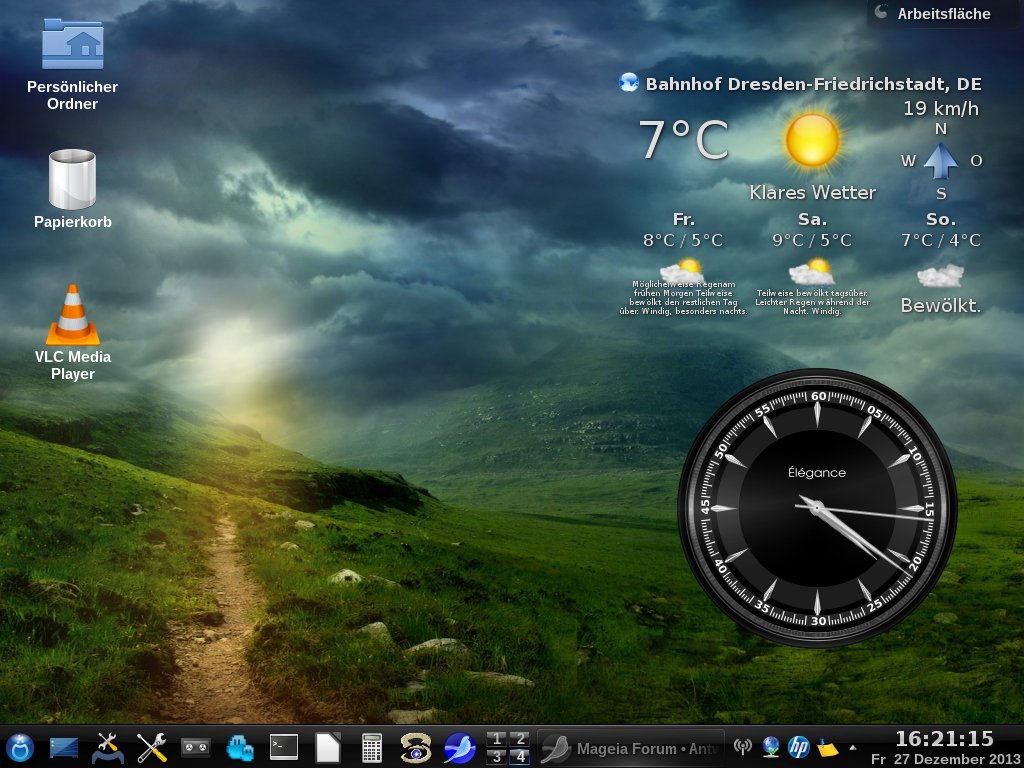Open the wireless network tray icon

(x=743, y=746)
